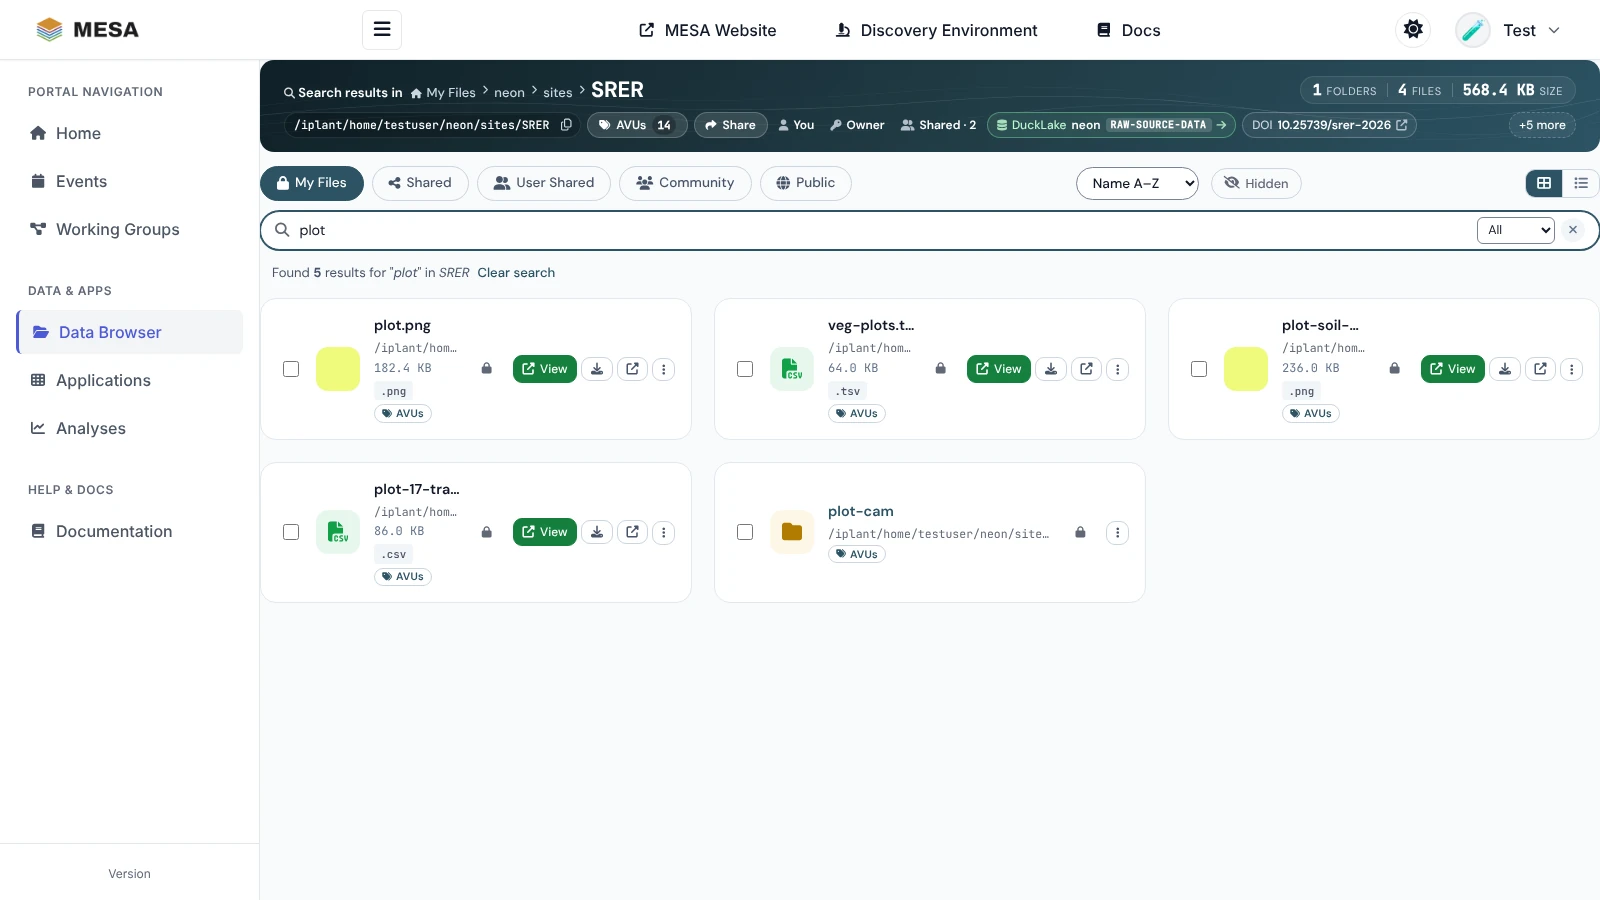Screen dimensions: 1600x900
Task: Open the MESA Website link
Action: pyautogui.click(x=708, y=30)
